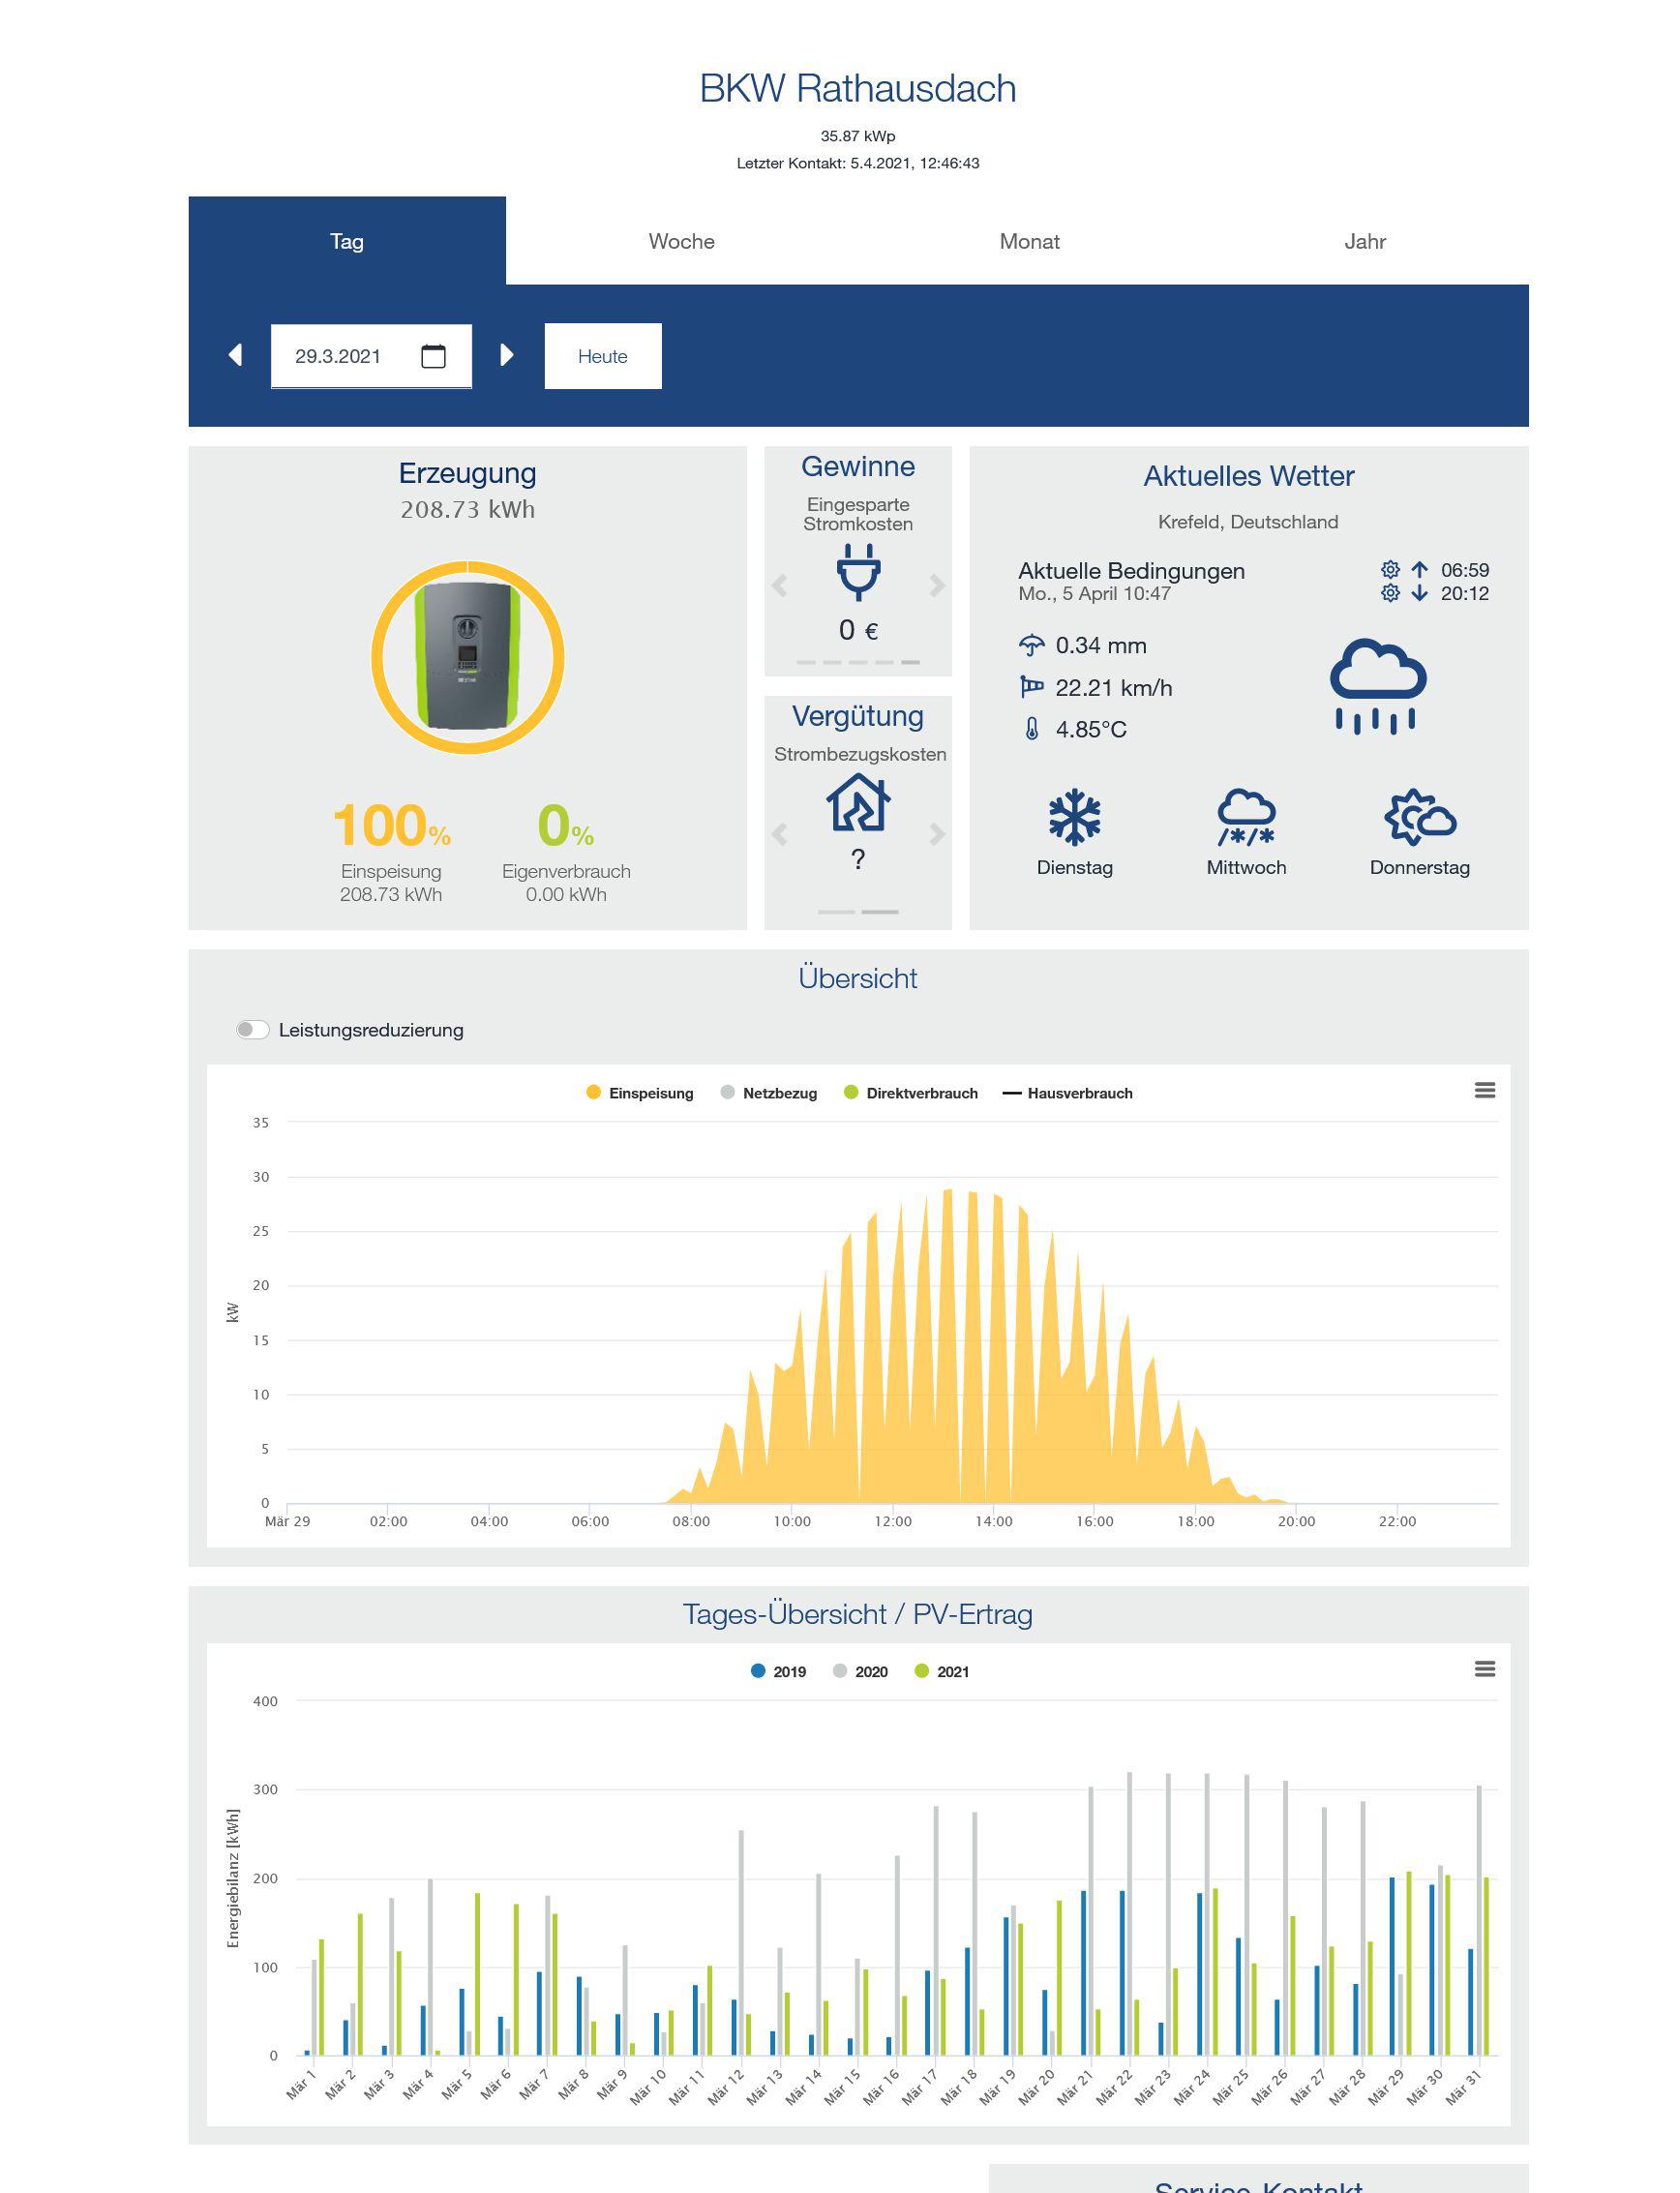The height and width of the screenshot is (2193, 1680).
Task: Click the 4.85°C temperature value
Action: [1091, 729]
